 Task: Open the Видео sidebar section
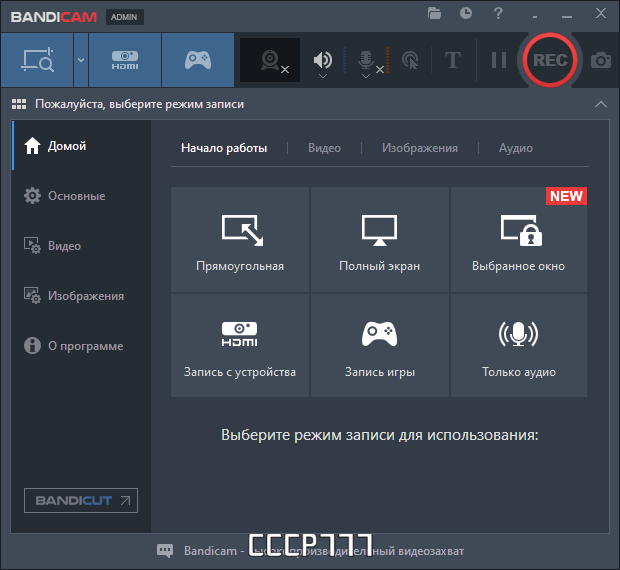click(x=81, y=245)
